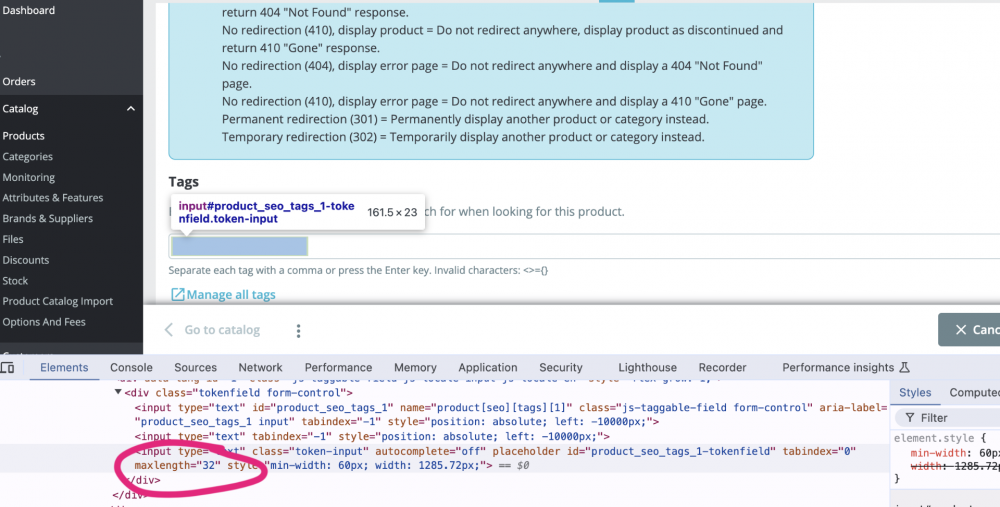Collapse the Catalog section chevron

tap(131, 108)
